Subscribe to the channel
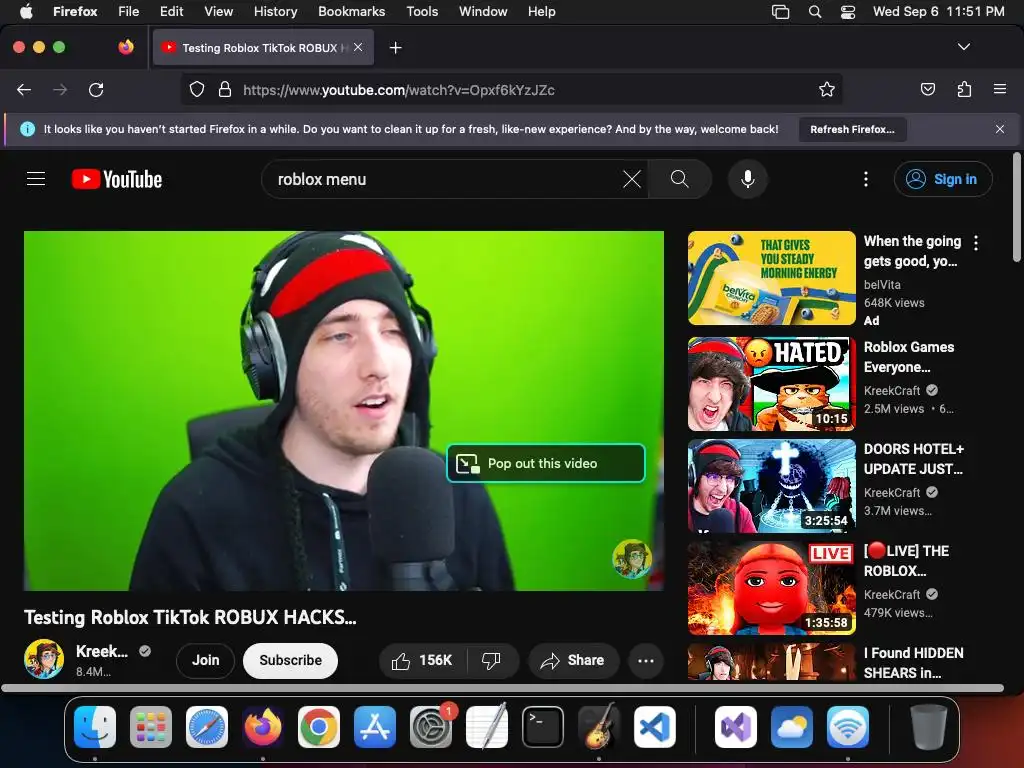Viewport: 1024px width, 768px height. click(x=290, y=661)
